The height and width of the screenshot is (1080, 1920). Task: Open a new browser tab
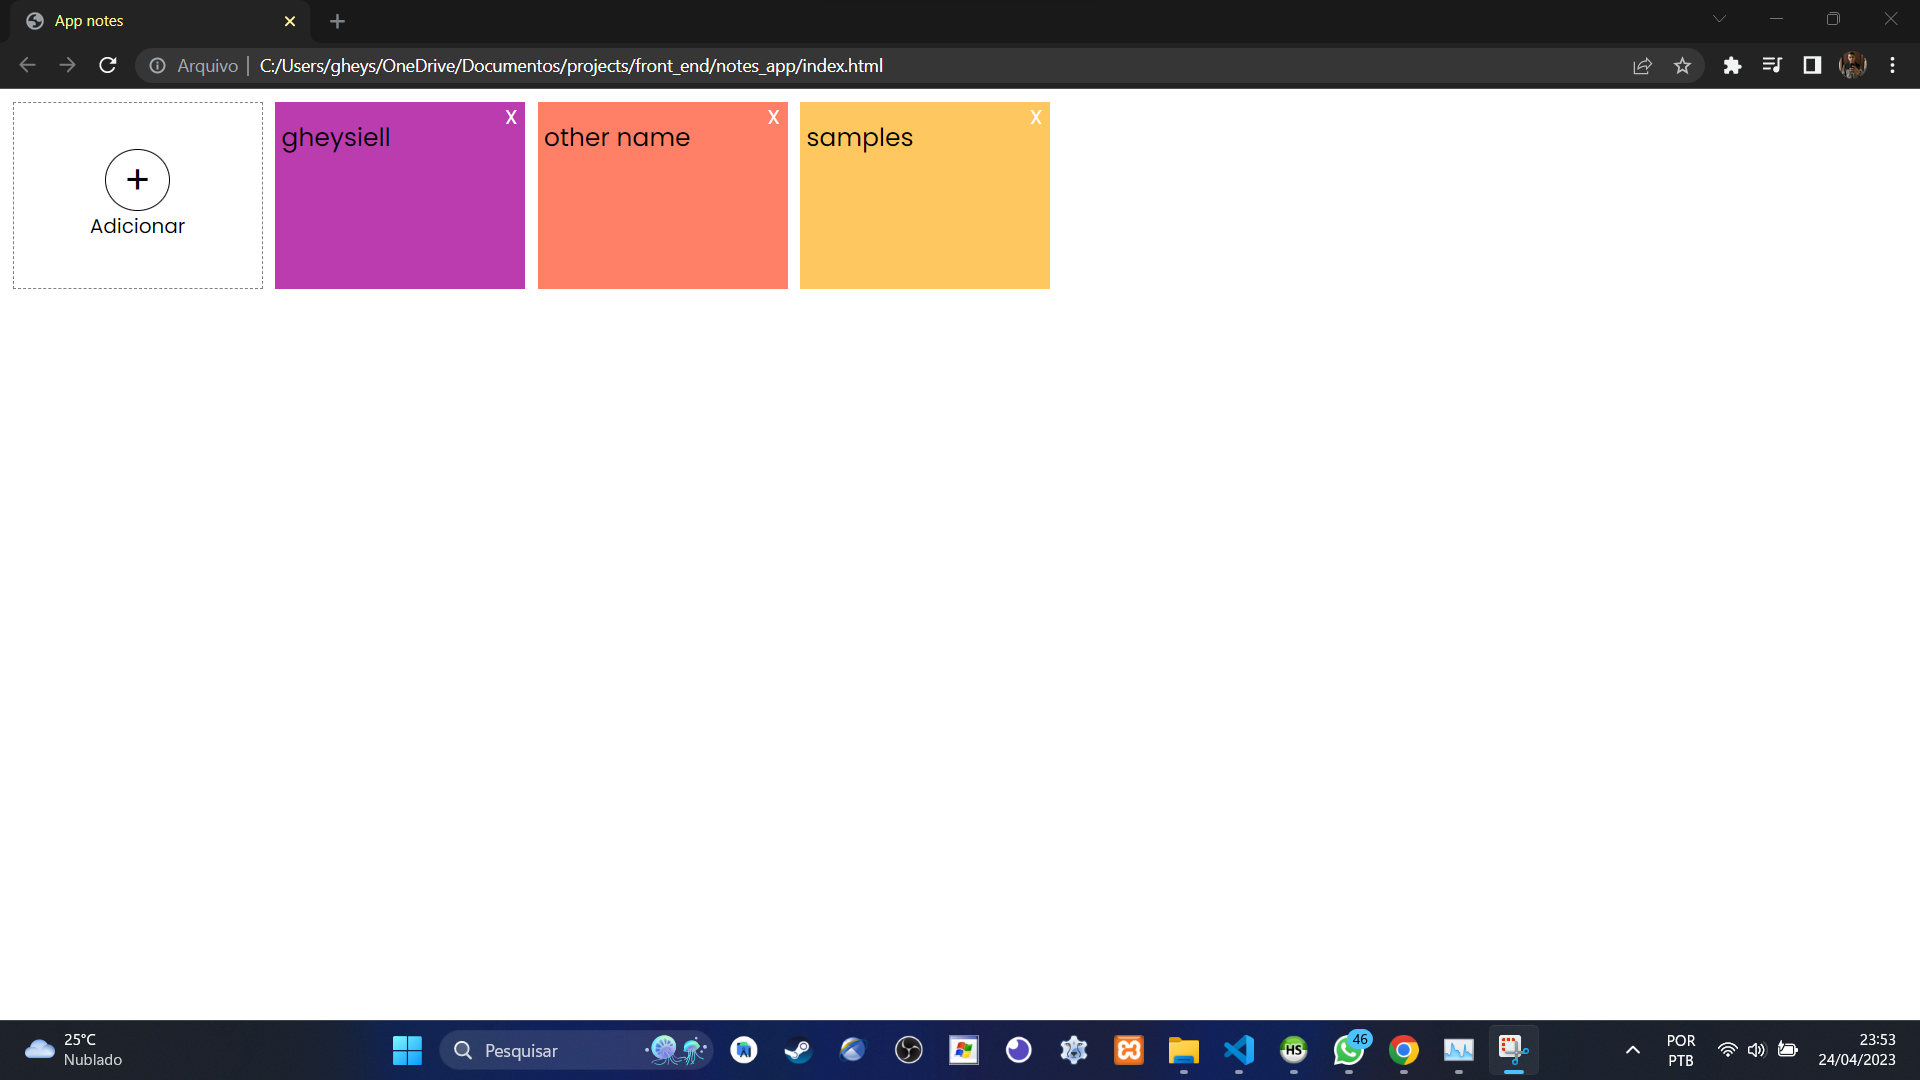pos(337,21)
